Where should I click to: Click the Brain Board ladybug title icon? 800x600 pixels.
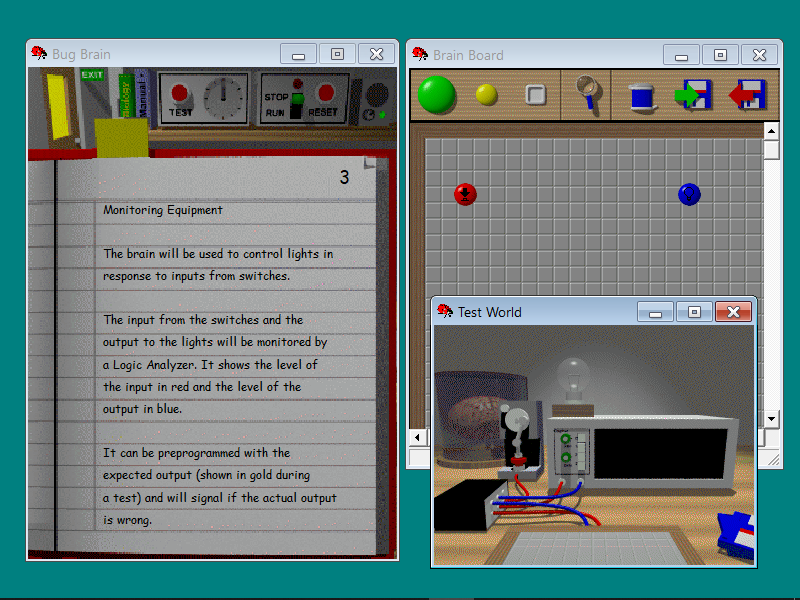pos(420,54)
